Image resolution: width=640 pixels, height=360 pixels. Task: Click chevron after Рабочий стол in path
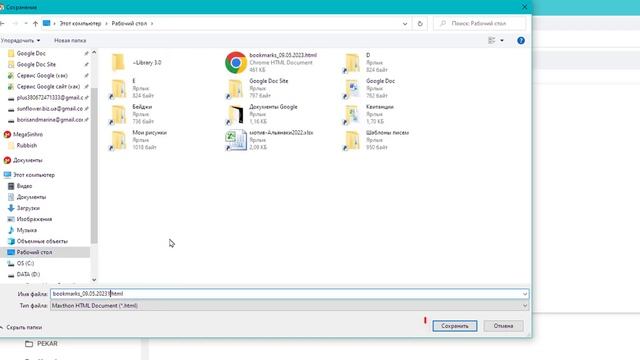click(152, 24)
